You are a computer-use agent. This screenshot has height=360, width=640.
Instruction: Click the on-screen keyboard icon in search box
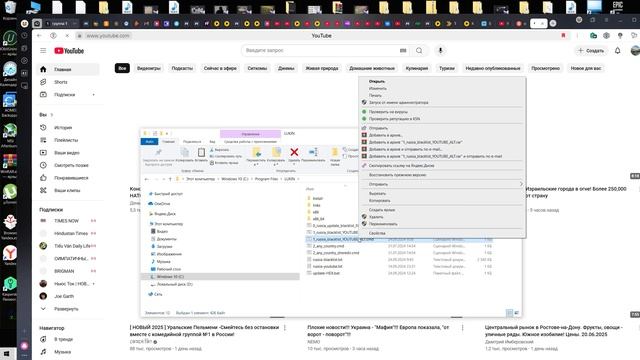(x=403, y=51)
